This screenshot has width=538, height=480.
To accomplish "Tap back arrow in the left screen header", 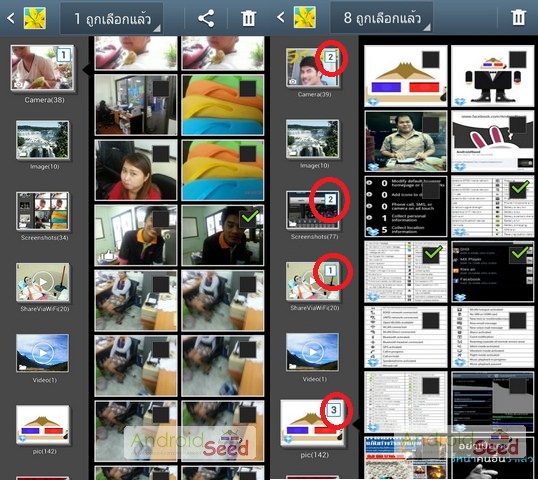I will click(11, 18).
